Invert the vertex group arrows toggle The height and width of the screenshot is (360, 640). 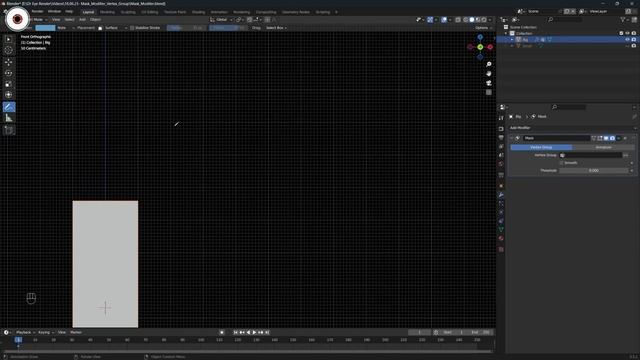point(626,156)
